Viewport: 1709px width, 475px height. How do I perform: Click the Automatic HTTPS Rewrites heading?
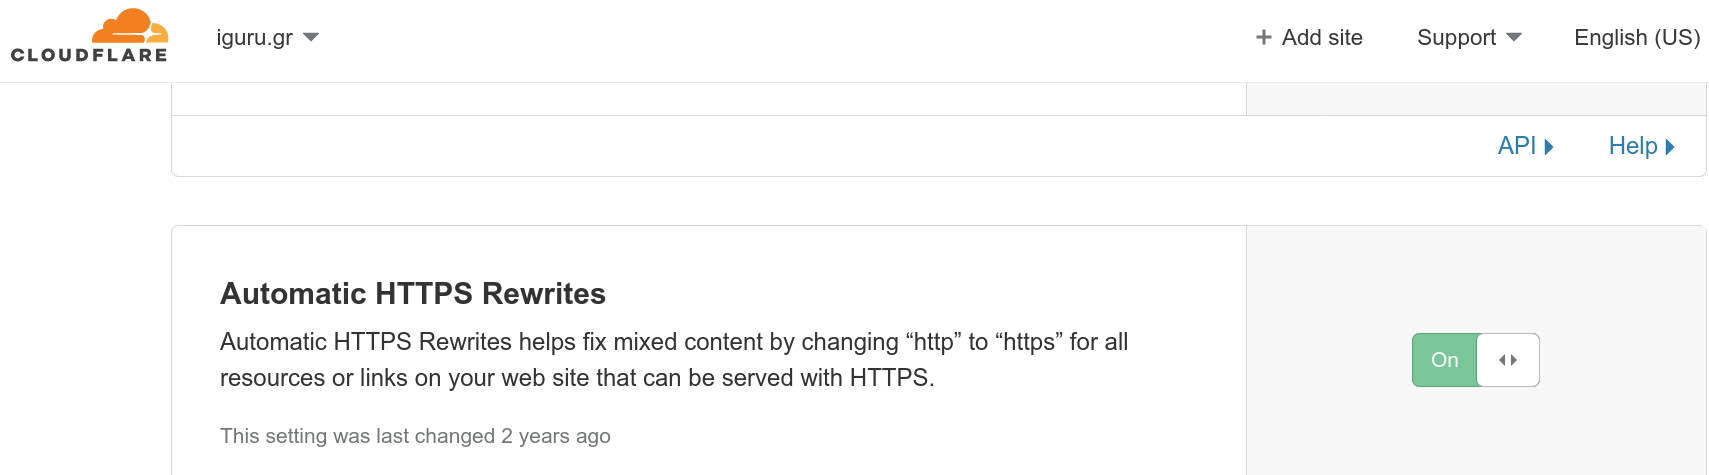point(413,293)
